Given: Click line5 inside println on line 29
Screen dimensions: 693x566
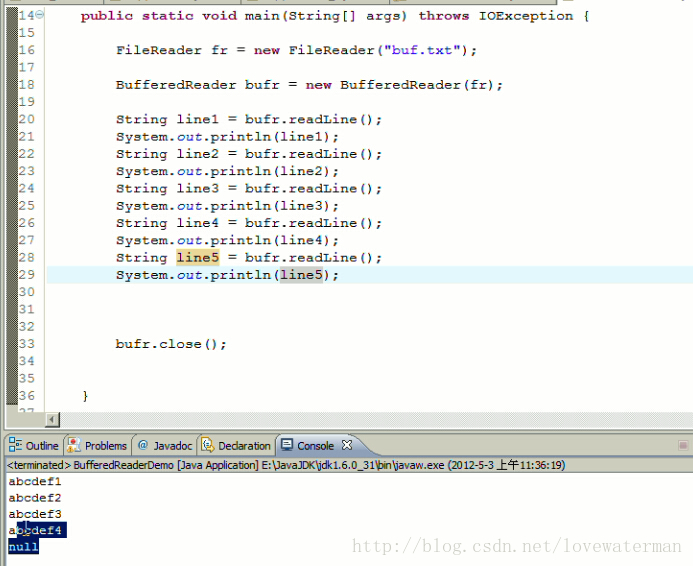Looking at the screenshot, I should pyautogui.click(x=301, y=275).
